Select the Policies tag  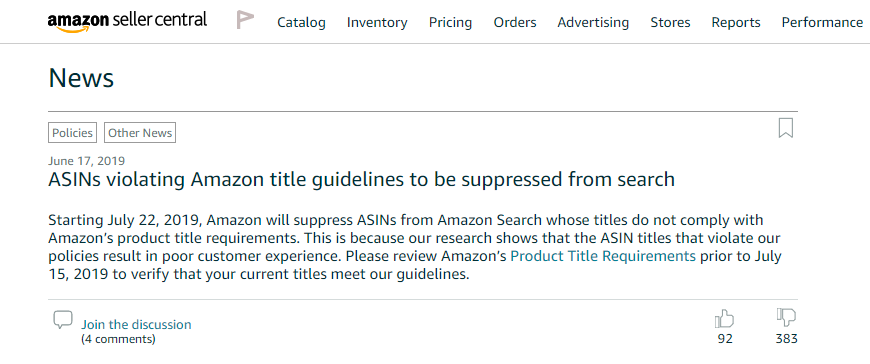[x=72, y=133]
